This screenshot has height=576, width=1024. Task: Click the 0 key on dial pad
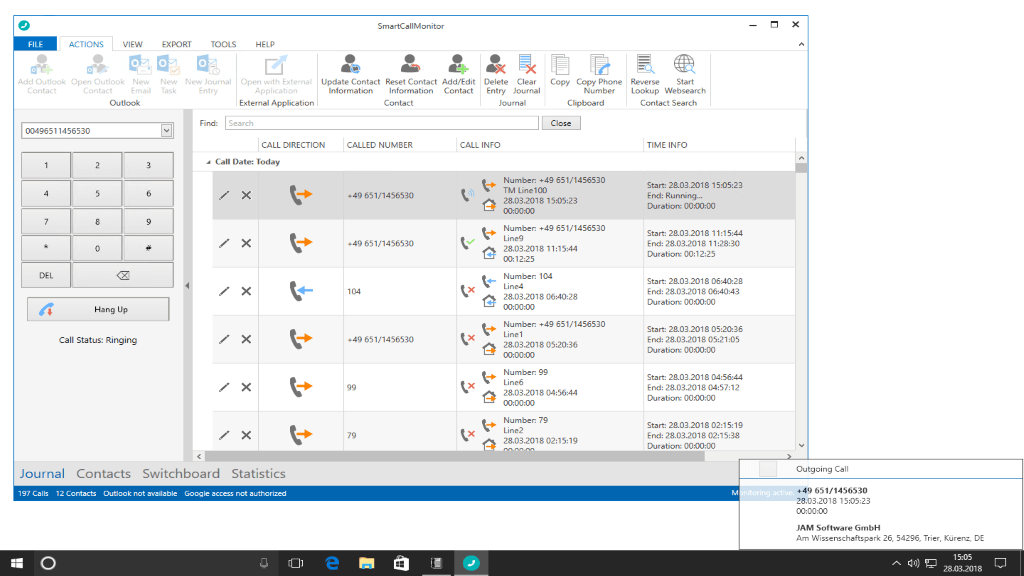click(x=97, y=248)
